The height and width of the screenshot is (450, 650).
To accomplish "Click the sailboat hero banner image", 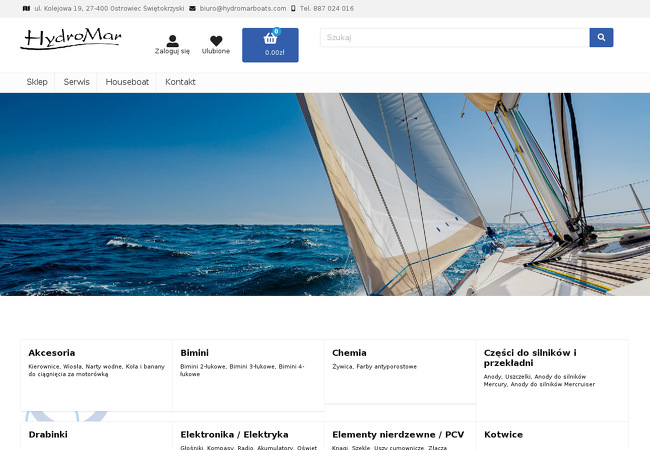I will [325, 194].
